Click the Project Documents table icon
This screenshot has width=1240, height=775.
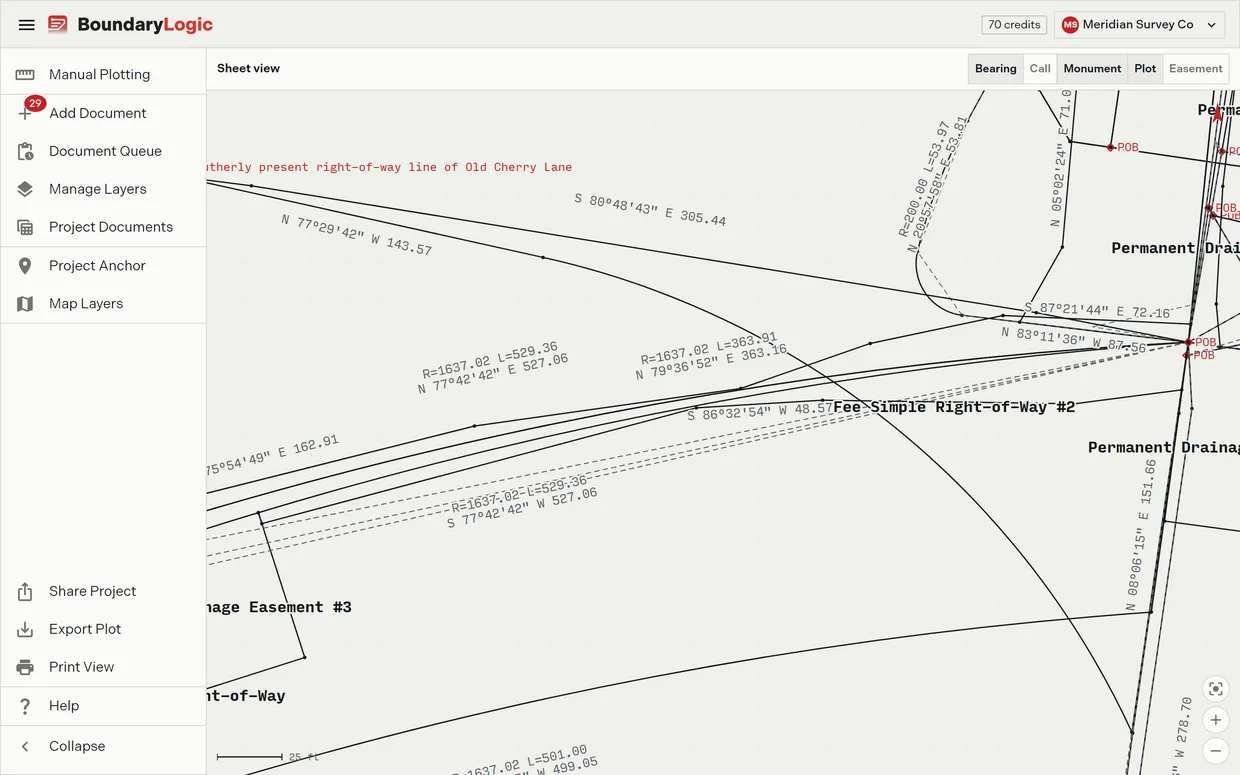(25, 227)
